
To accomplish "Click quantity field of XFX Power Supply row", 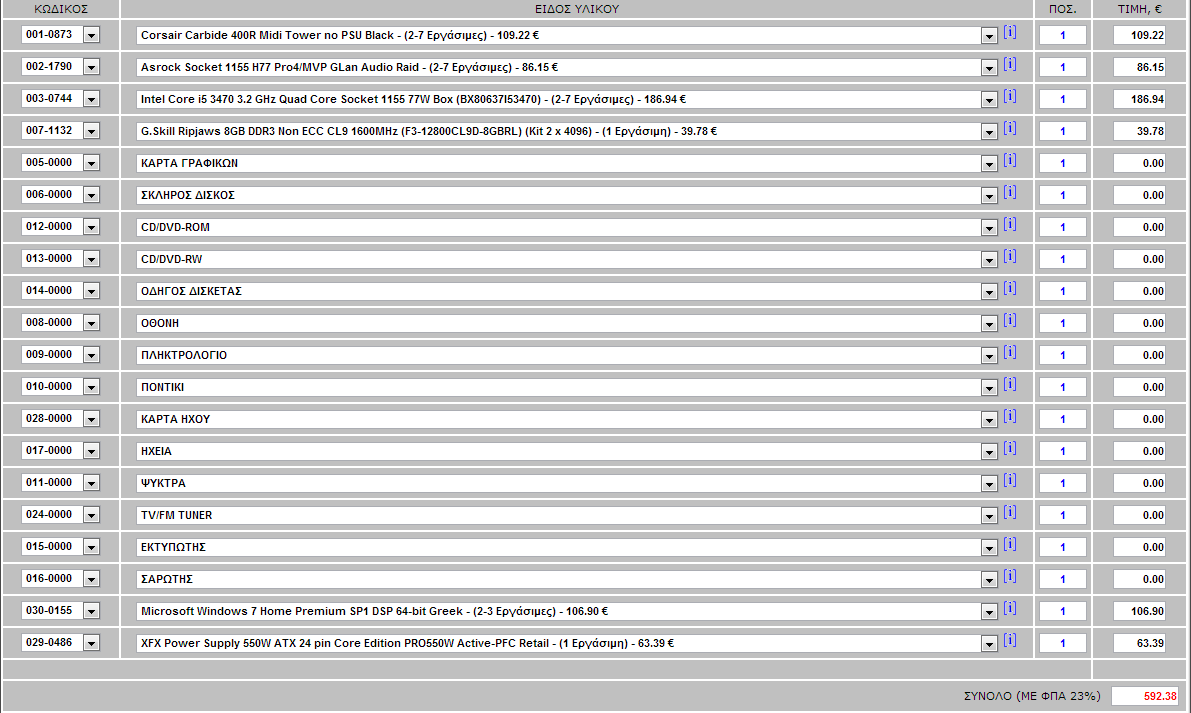I will pos(1063,643).
